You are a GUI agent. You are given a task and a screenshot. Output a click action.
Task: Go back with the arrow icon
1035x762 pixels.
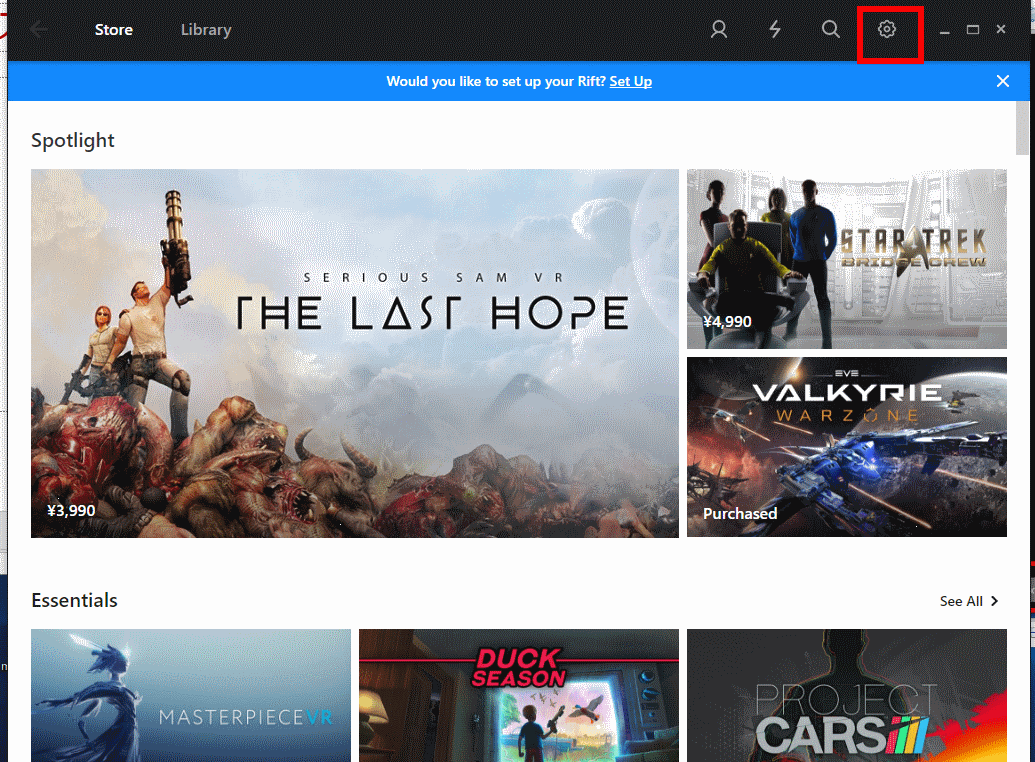coord(39,30)
